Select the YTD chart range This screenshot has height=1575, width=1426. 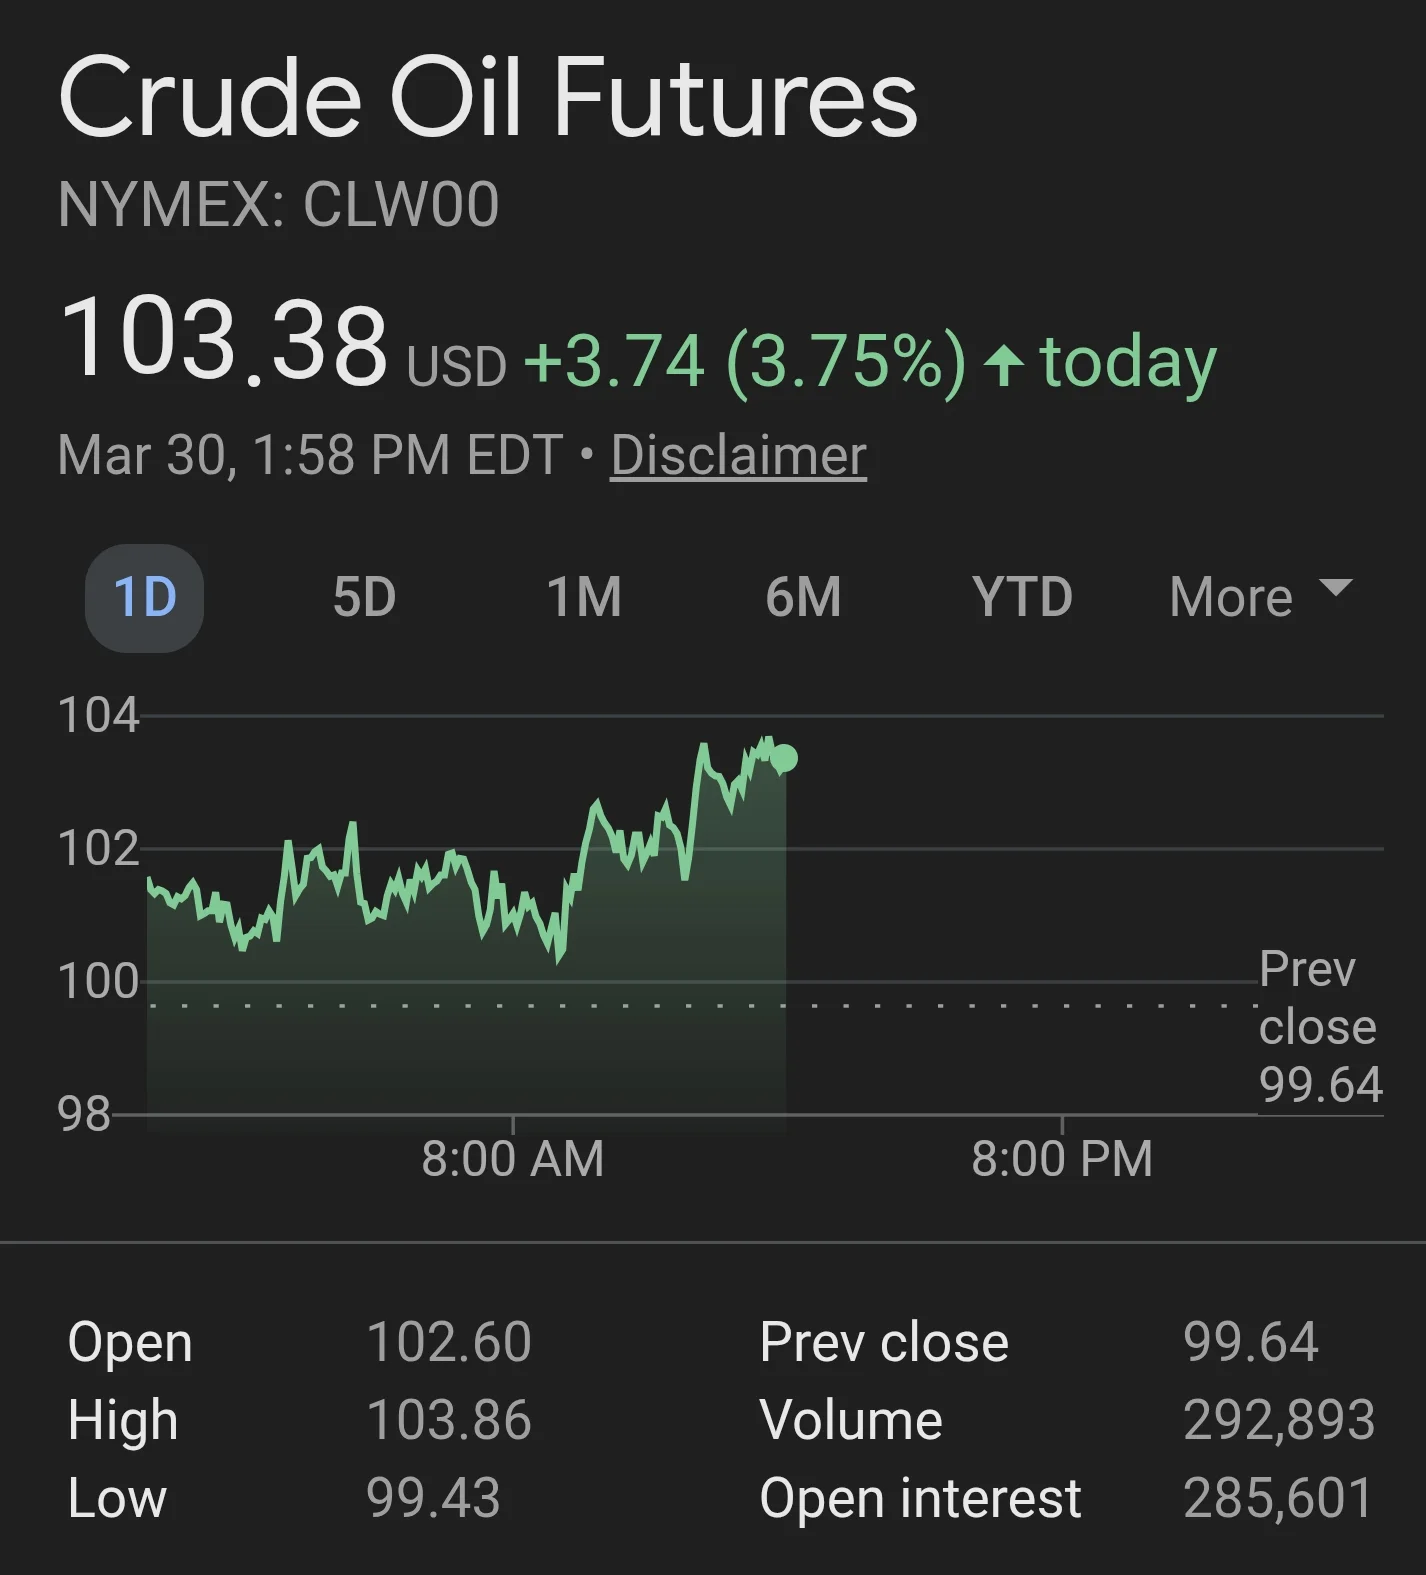(x=1022, y=598)
